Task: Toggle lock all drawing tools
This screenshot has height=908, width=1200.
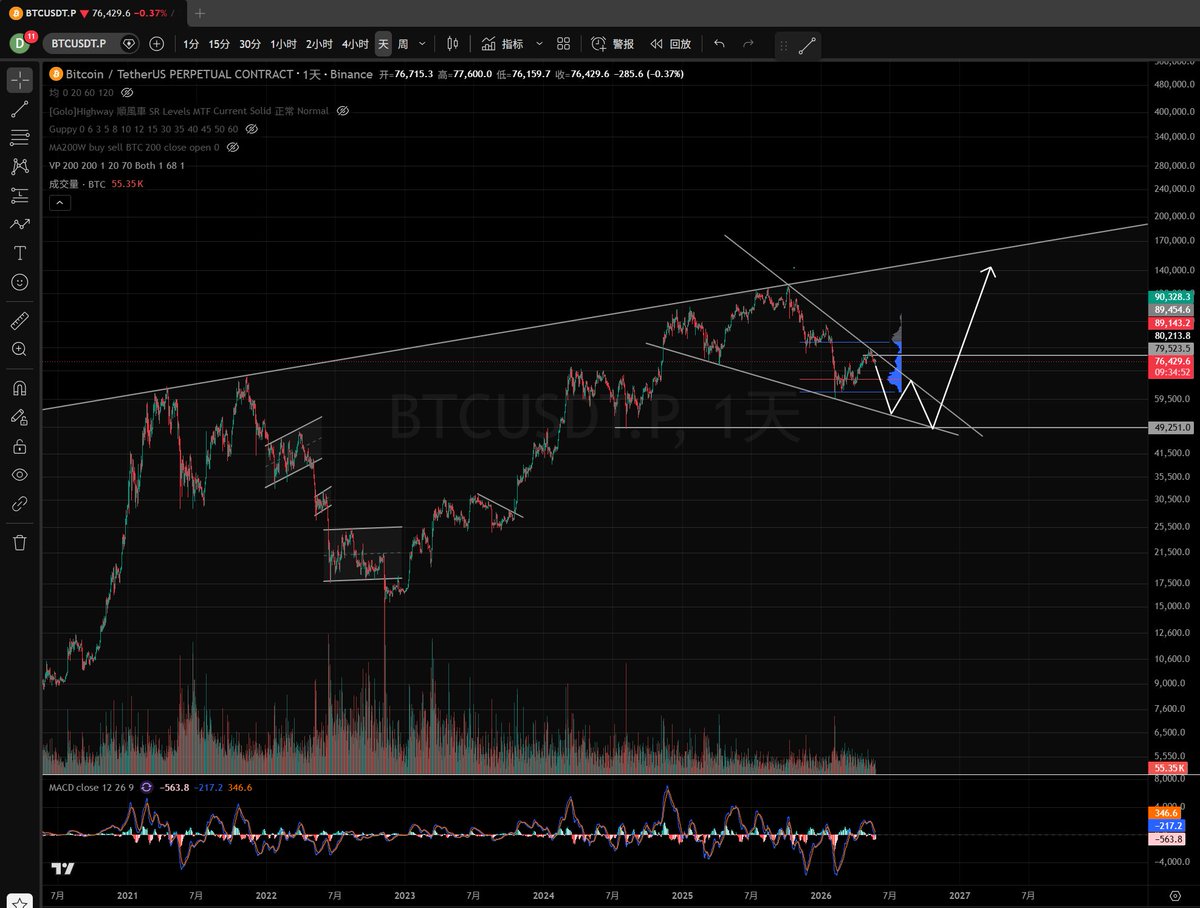Action: coord(20,446)
